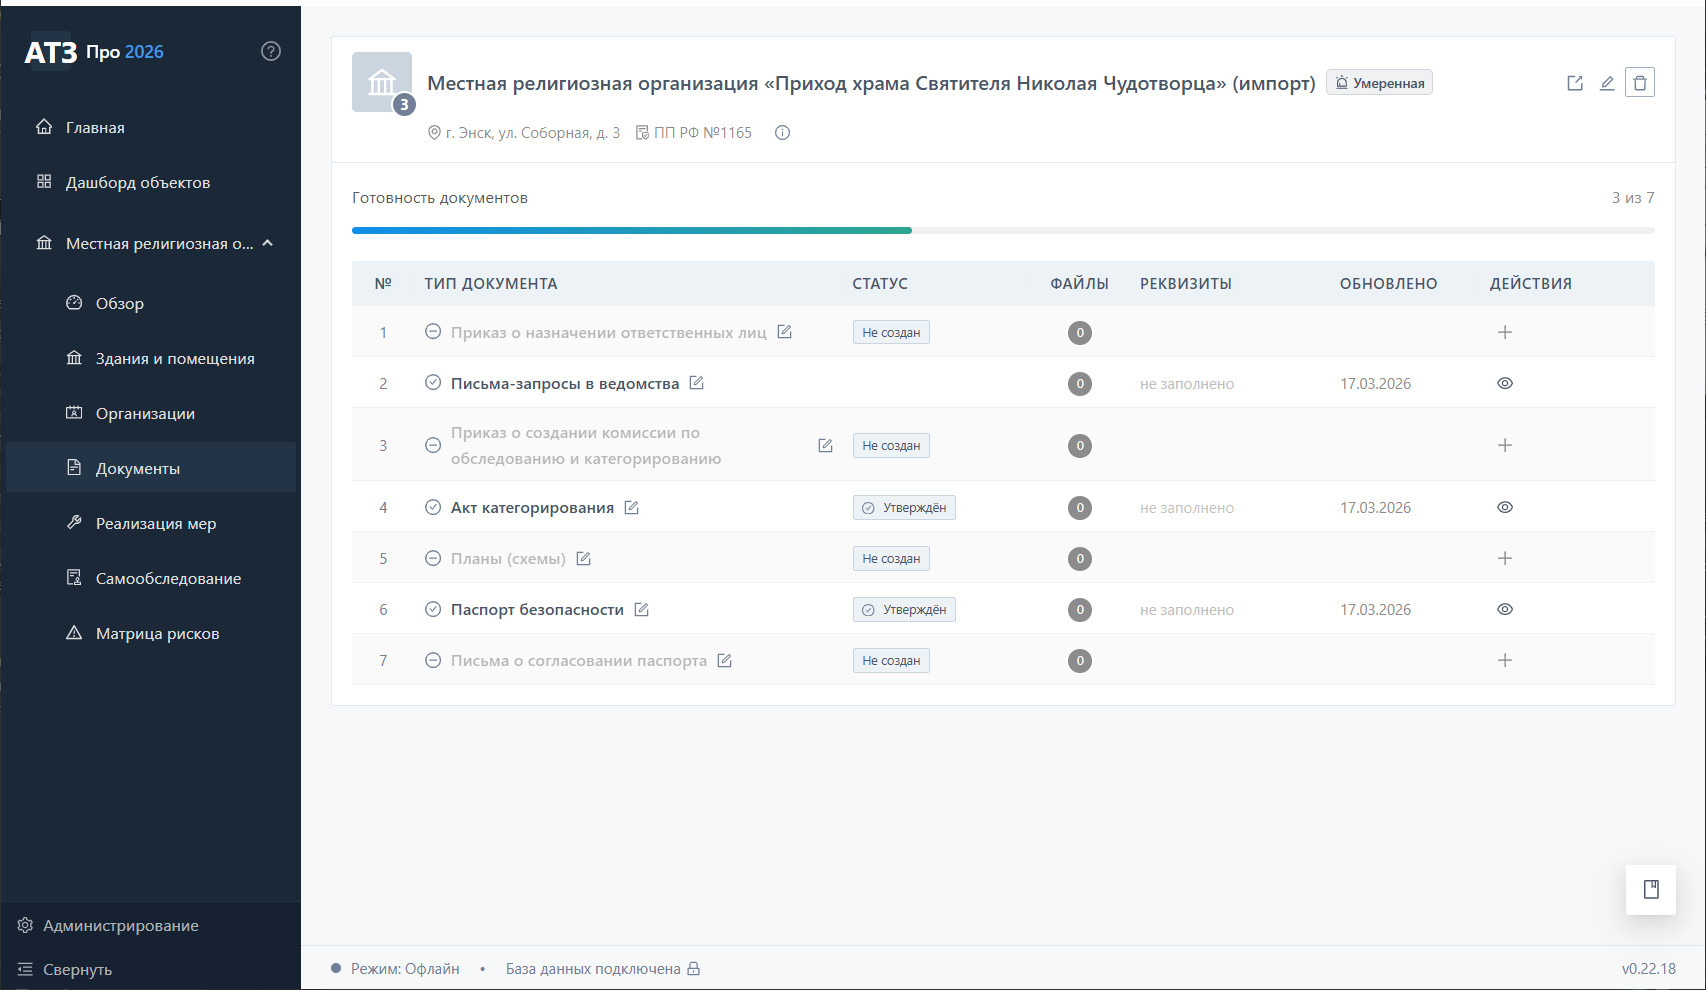1706x990 pixels.
Task: Open Обзор in sidebar
Action: 150,303
